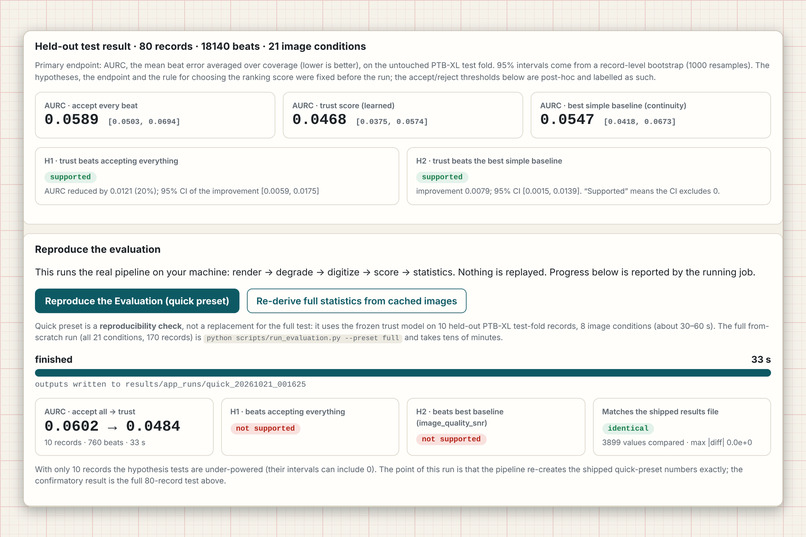Viewport: 806px width, 537px height.
Task: Click the Reproduce the evaluation heading
Action: pyautogui.click(x=98, y=249)
